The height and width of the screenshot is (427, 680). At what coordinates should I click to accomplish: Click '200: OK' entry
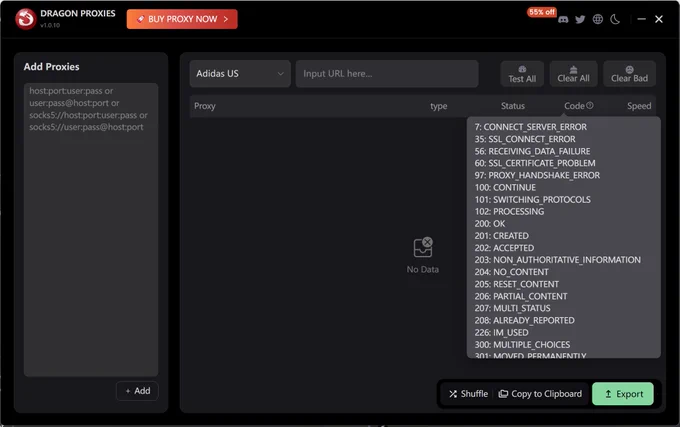pos(490,224)
